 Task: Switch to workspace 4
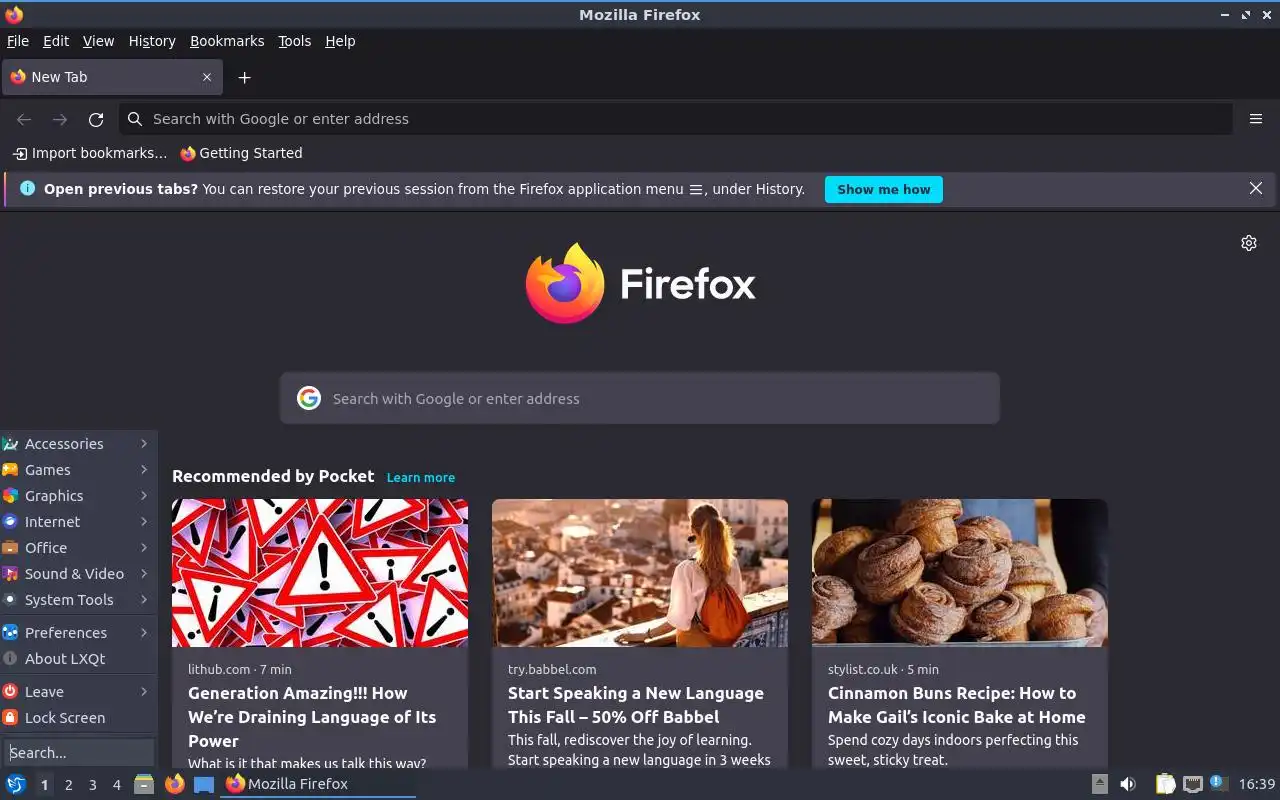click(x=116, y=785)
